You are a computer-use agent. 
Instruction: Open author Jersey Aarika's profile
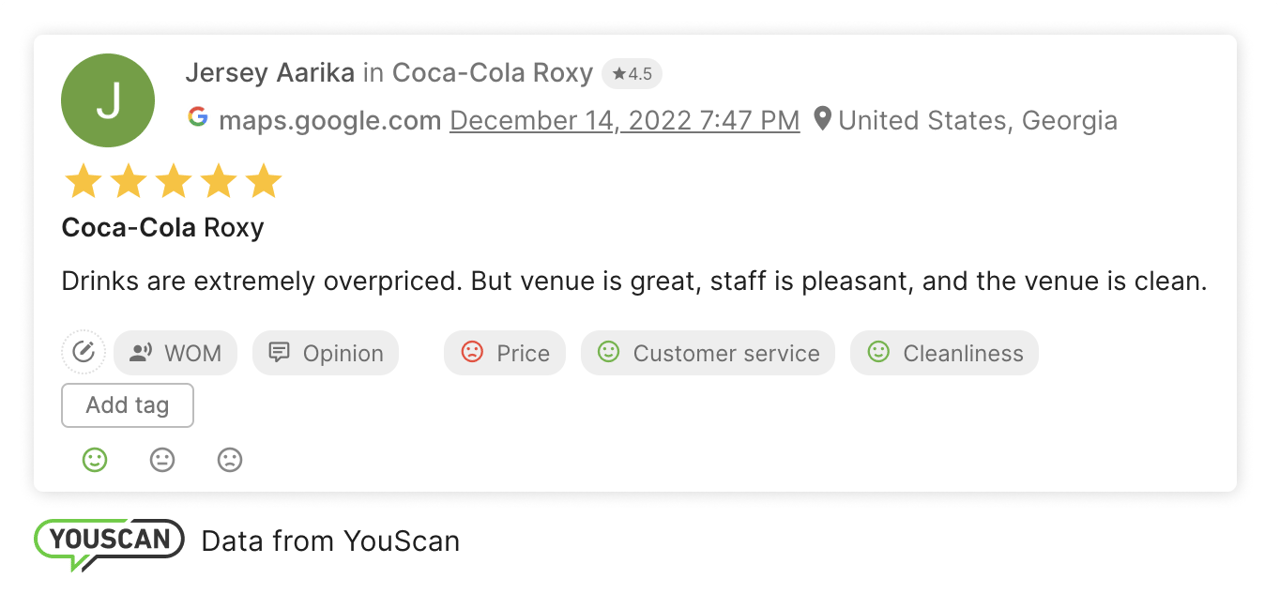click(270, 73)
